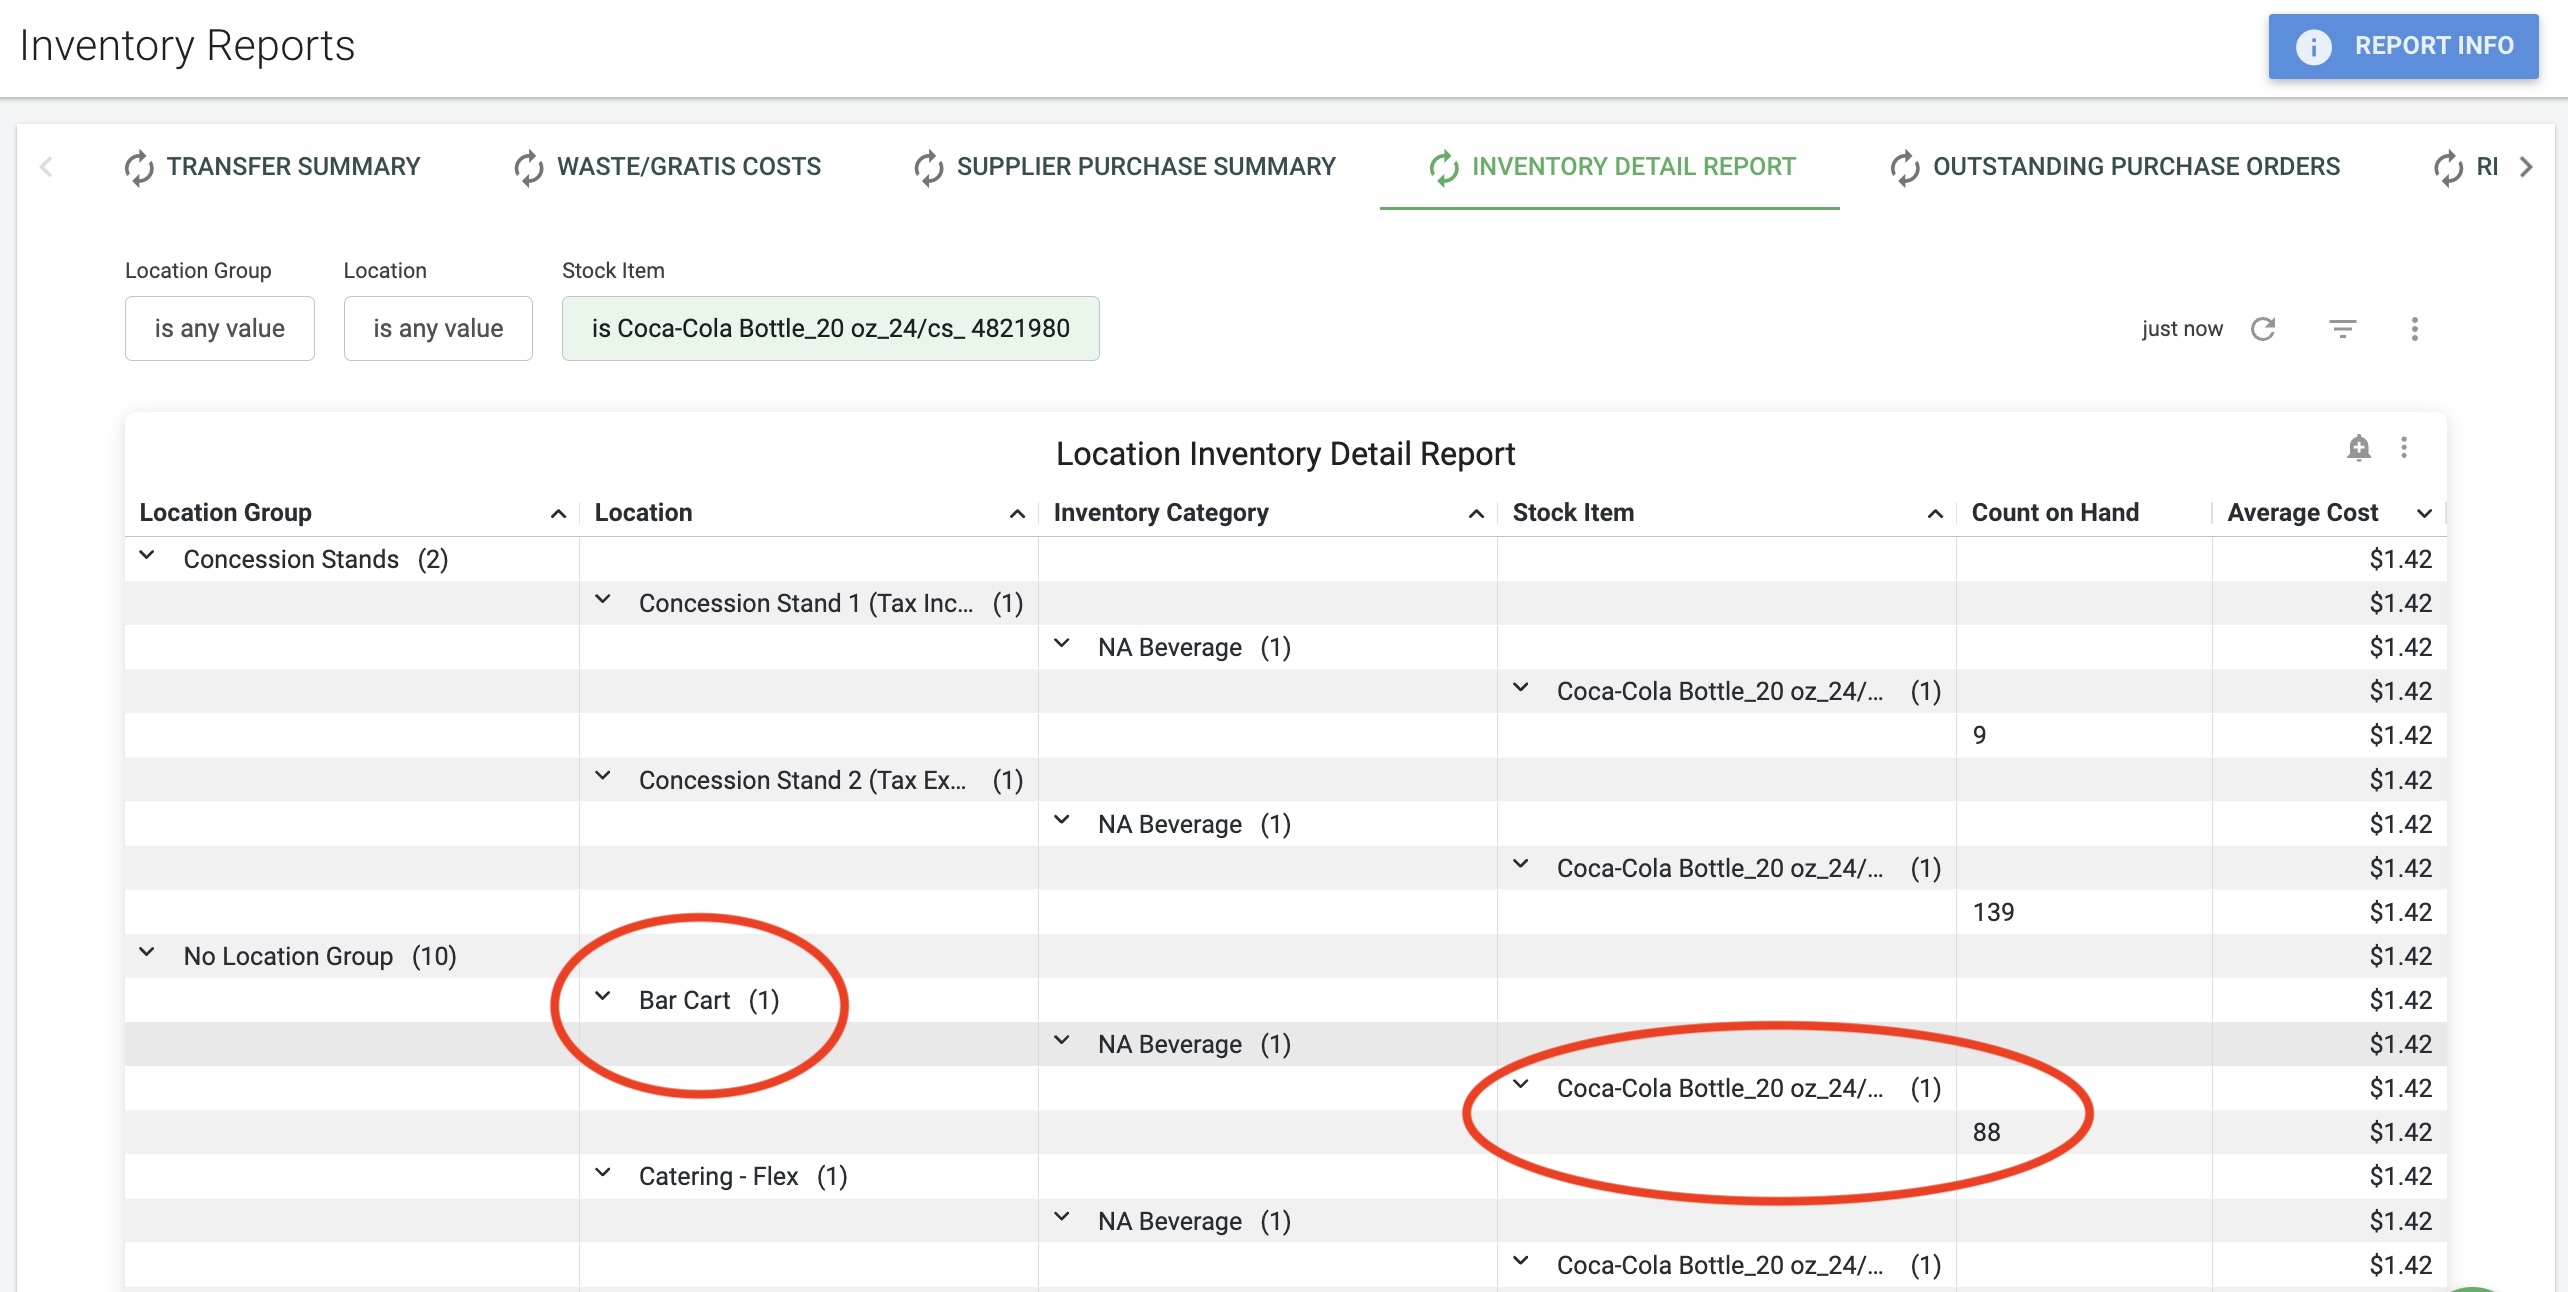Viewport: 2568px width, 1292px height.
Task: Collapse the Concession Stands group
Action: pos(147,558)
